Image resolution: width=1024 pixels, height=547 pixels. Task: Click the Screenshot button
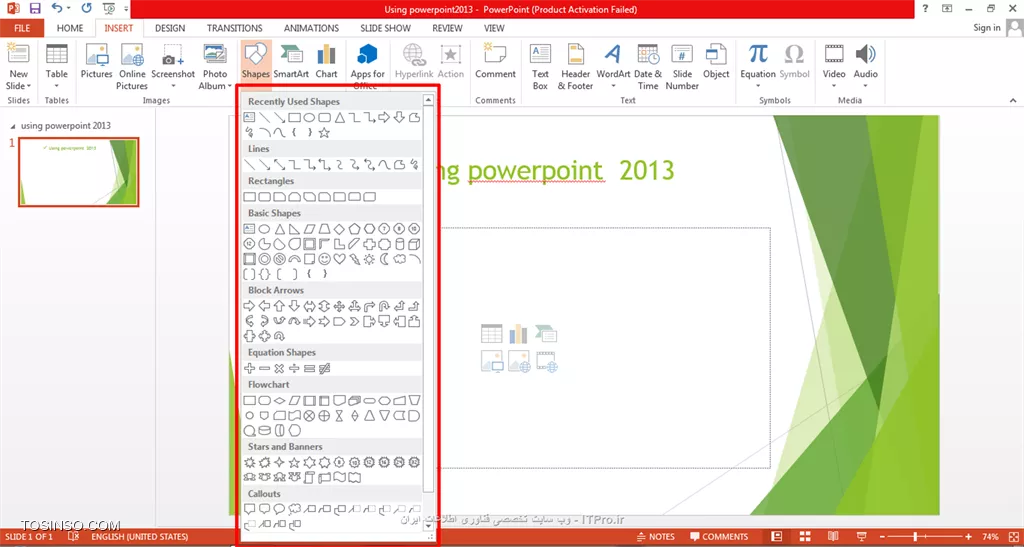coord(173,61)
